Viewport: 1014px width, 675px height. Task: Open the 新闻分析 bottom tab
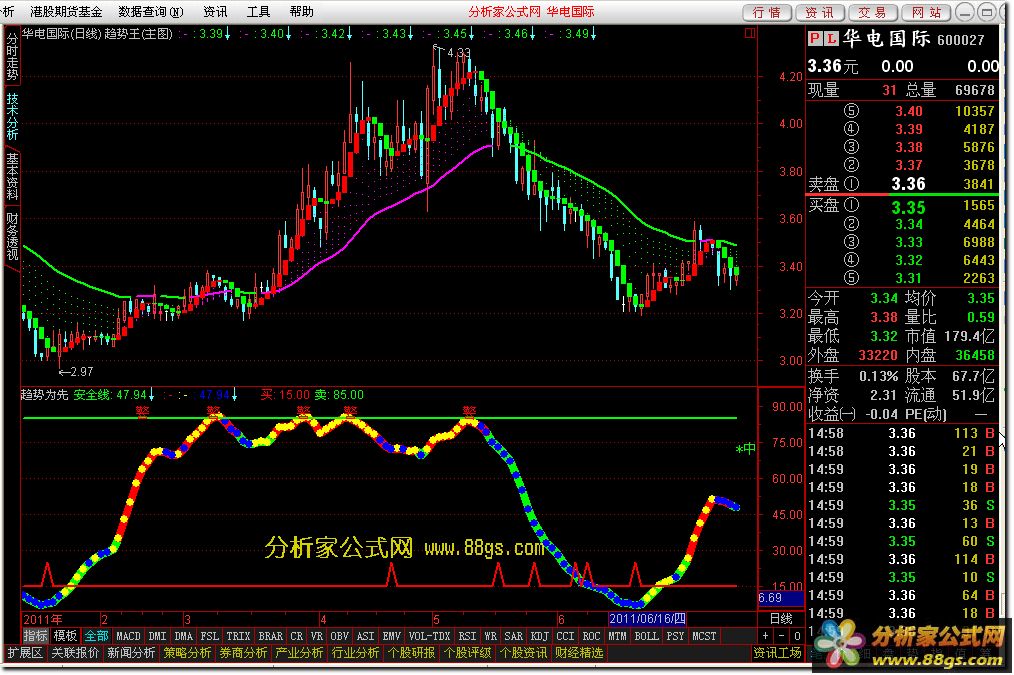point(131,653)
